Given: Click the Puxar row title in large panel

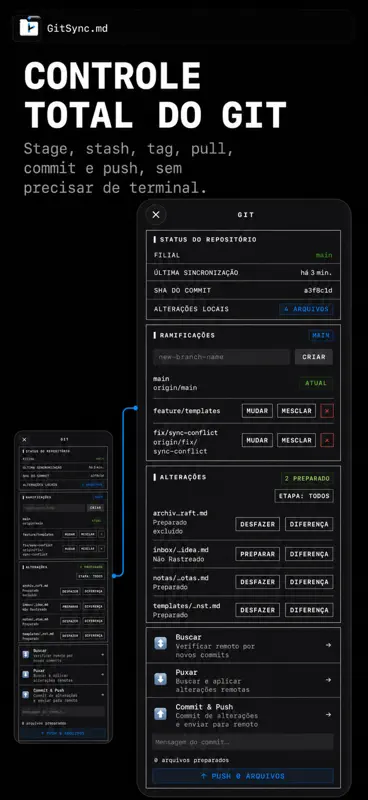Looking at the screenshot, I should click(186, 672).
